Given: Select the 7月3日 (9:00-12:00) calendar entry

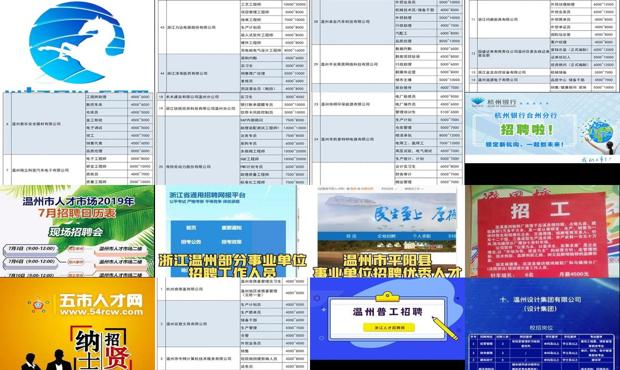Looking at the screenshot, I should pos(30,249).
